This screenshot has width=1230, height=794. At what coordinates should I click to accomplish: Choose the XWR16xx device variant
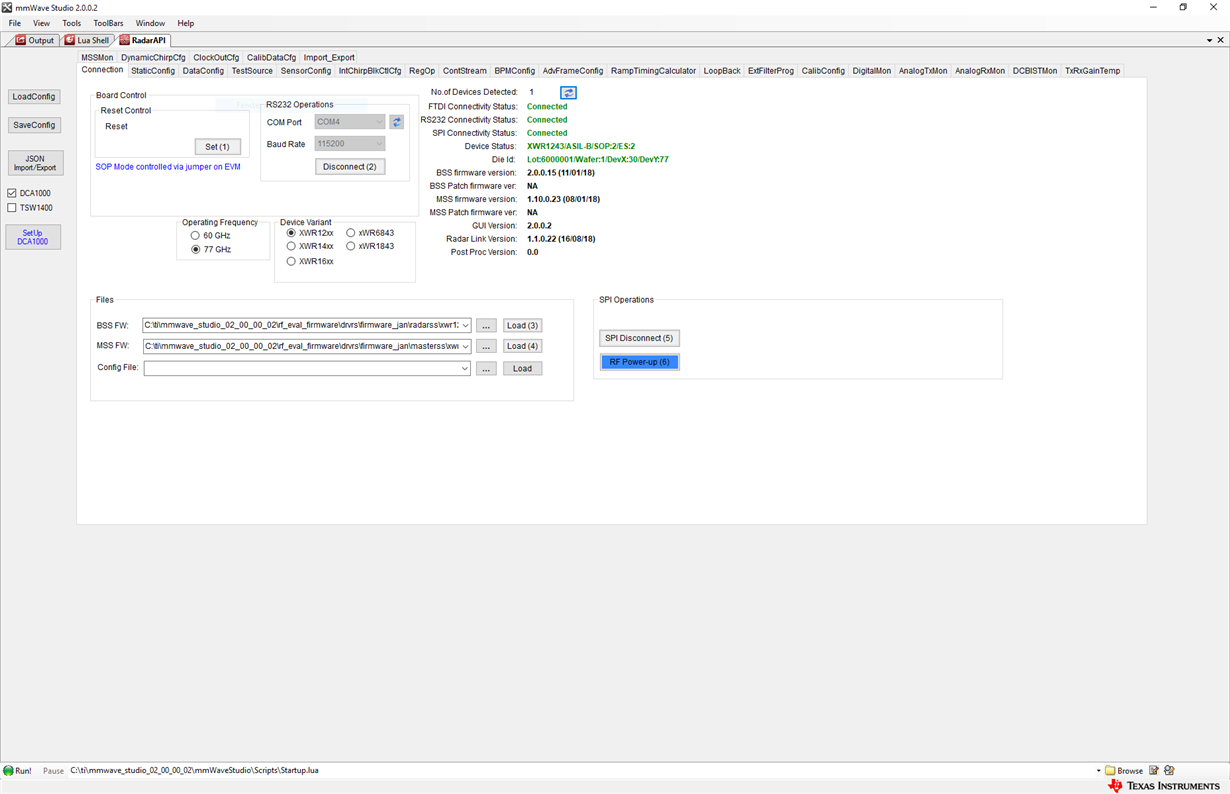[291, 261]
